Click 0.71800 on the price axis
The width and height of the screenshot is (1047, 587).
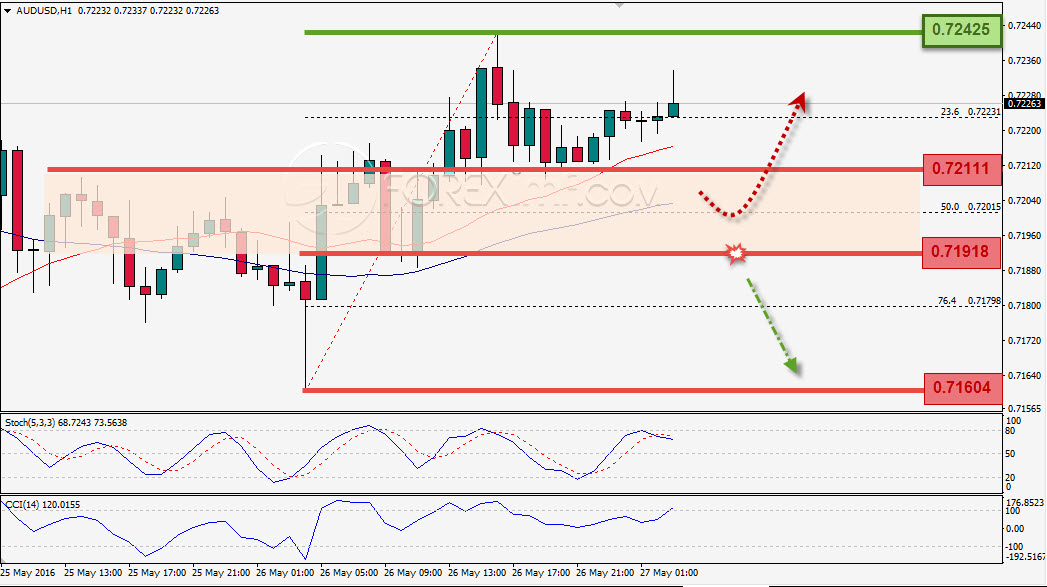[x=1024, y=306]
